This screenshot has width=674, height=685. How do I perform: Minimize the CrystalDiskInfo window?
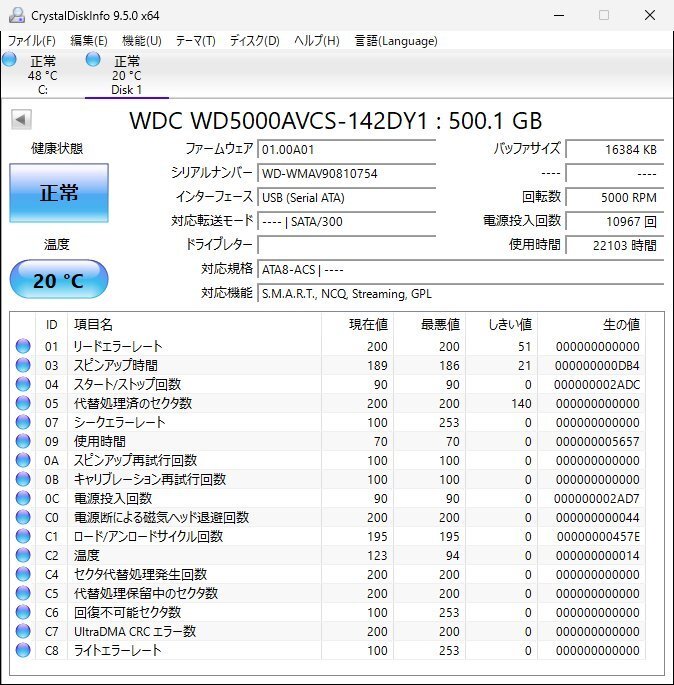pyautogui.click(x=559, y=15)
